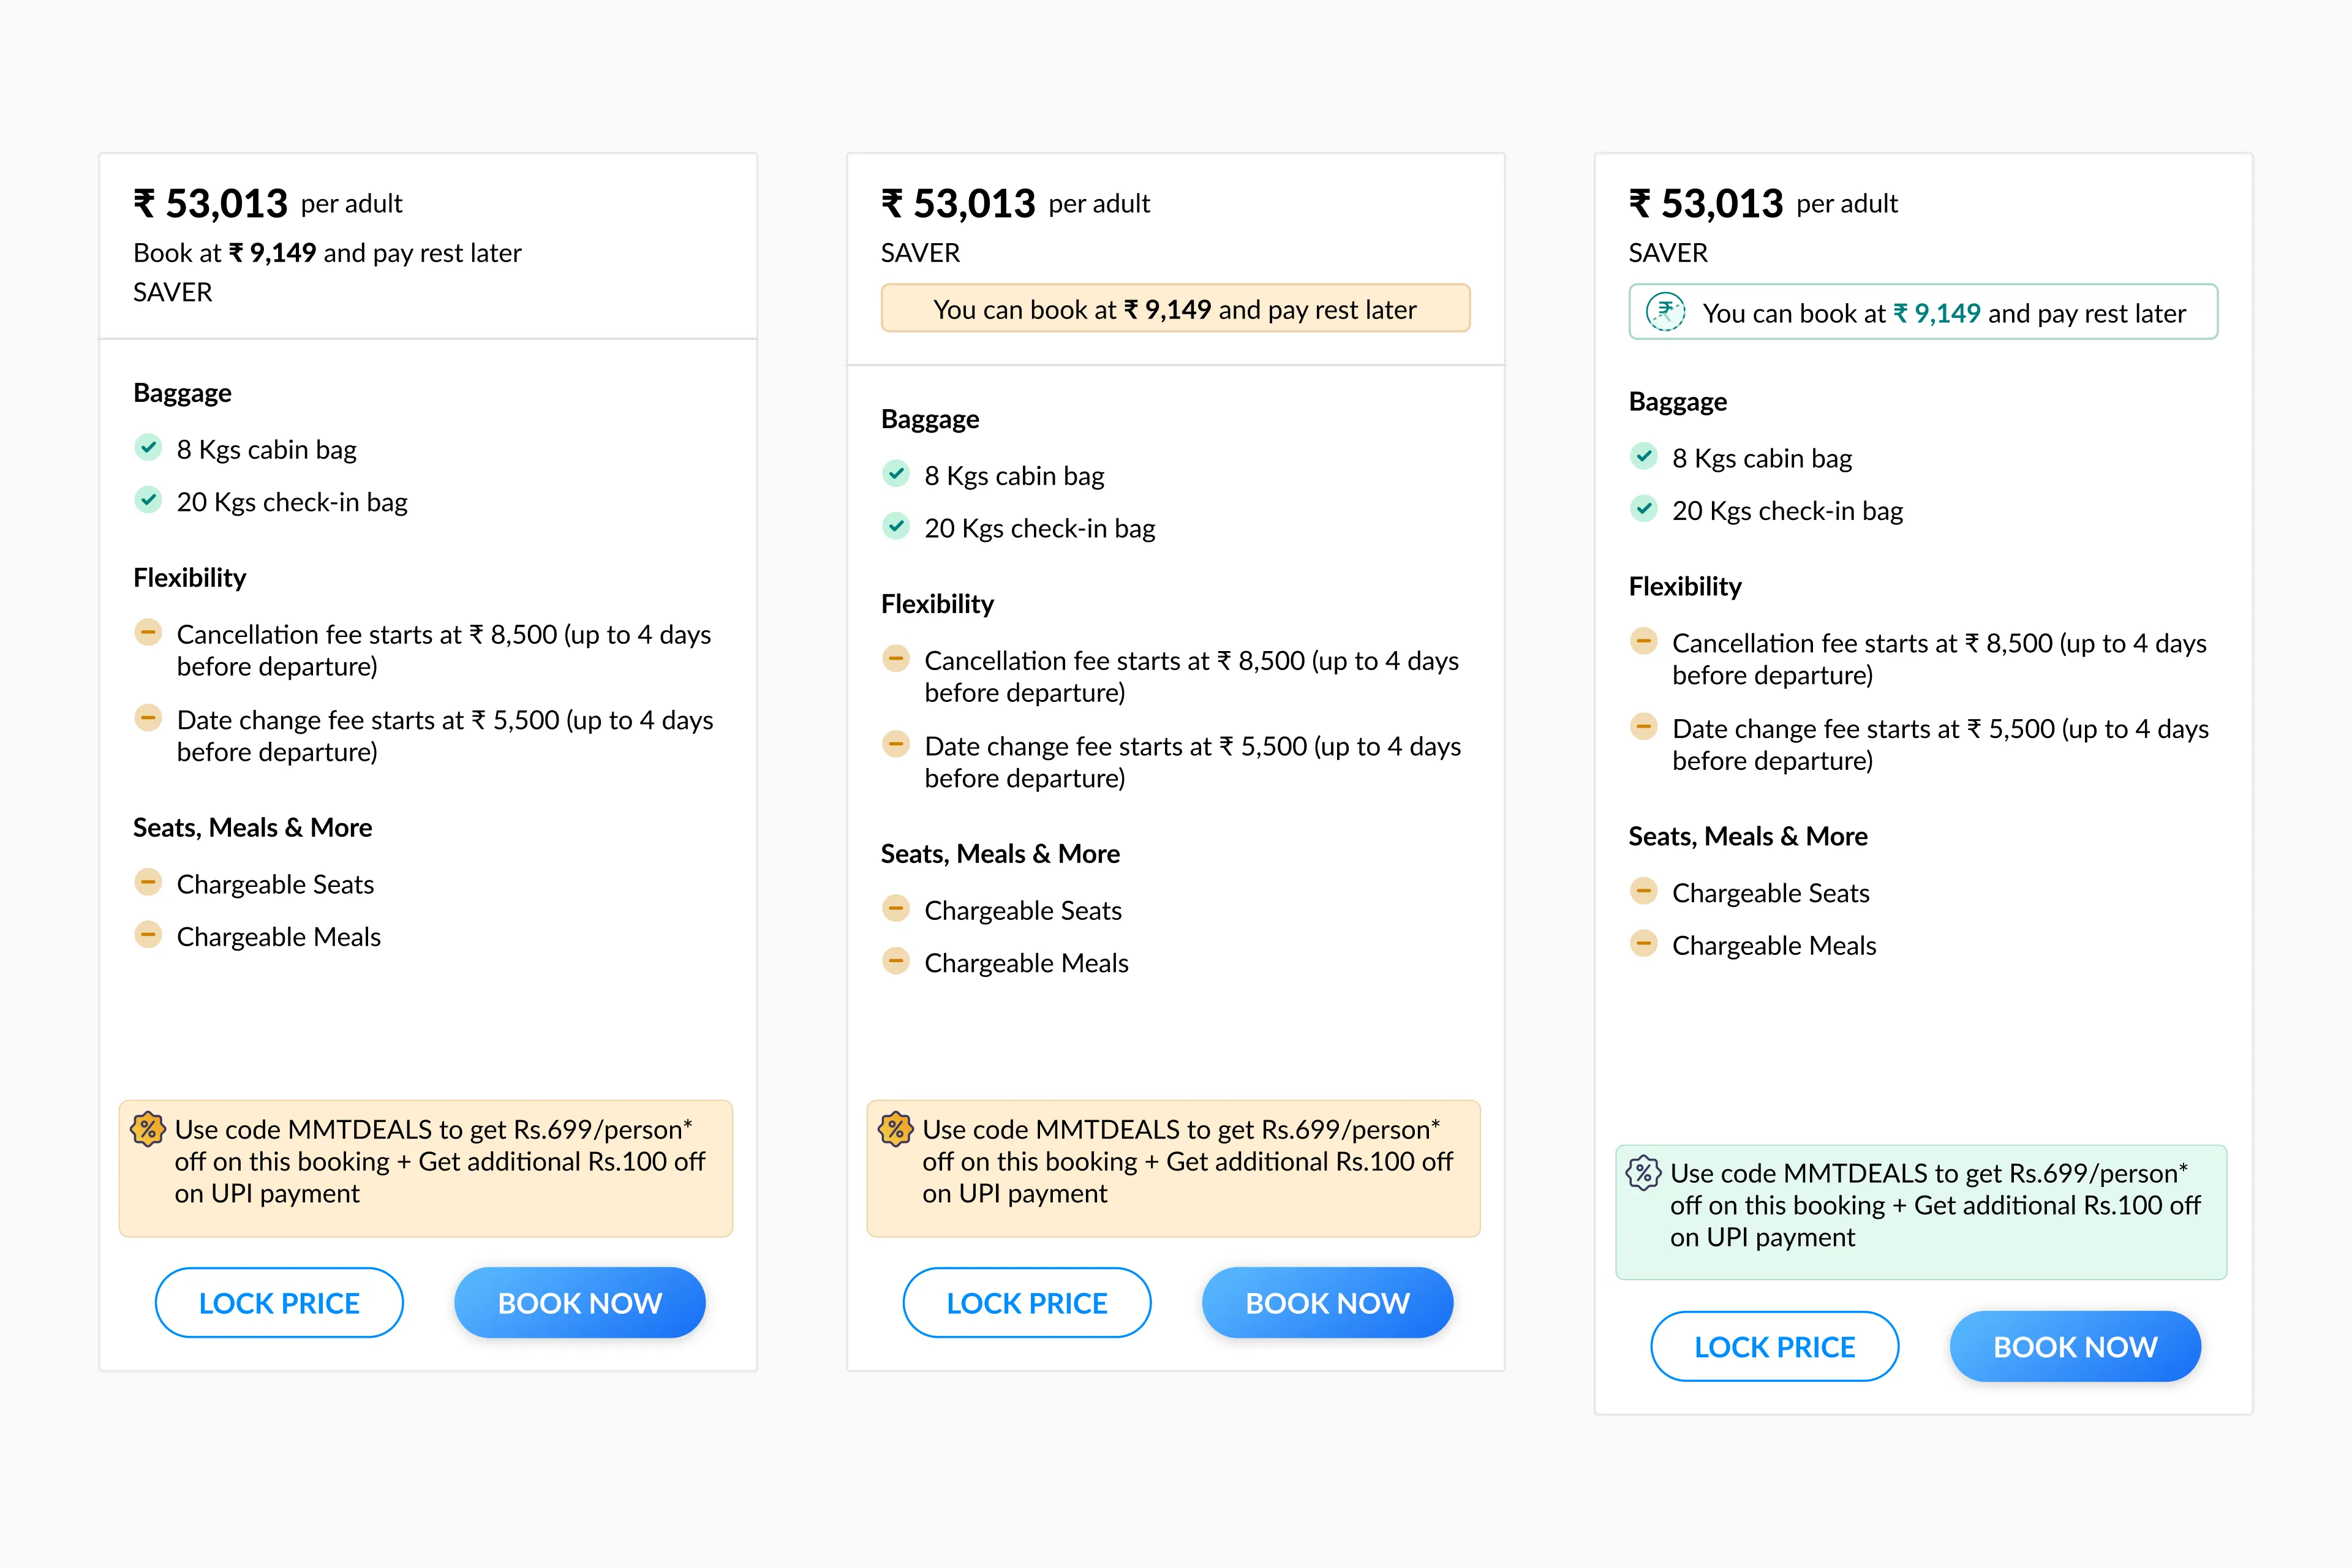
Task: Click the middle card's orange coupon percent icon
Action: 895,1129
